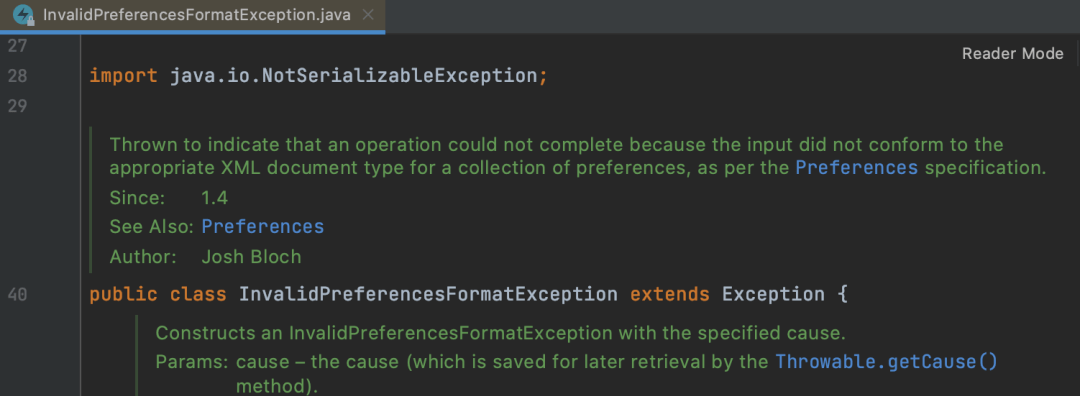Click the public keyword on line 40
Viewport: 1080px width, 396px height.
pos(123,295)
